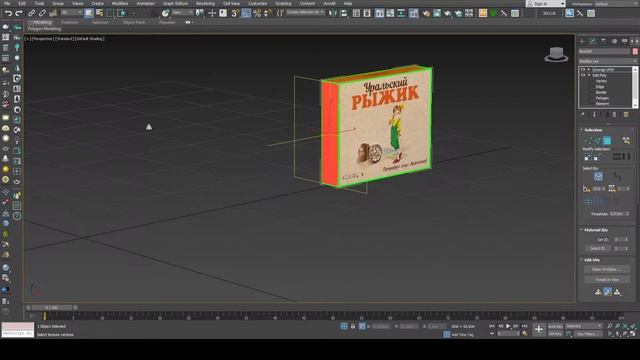Open Edit Named Selection Sets icon
Viewport: 640px width, 360px height.
pos(280,13)
